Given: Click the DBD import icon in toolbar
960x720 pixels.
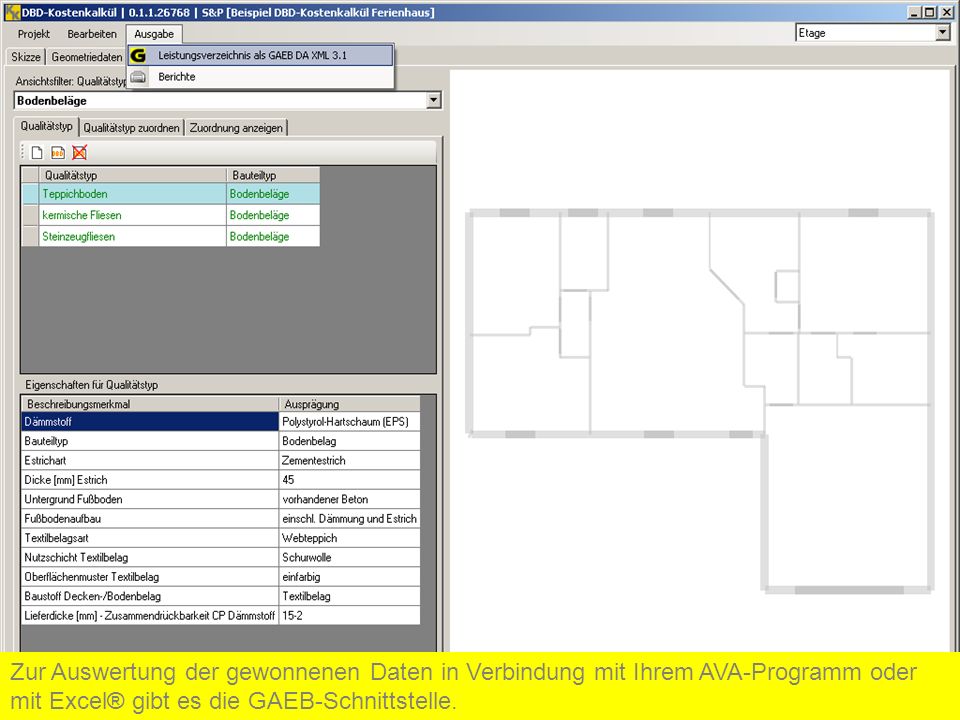Looking at the screenshot, I should point(58,152).
